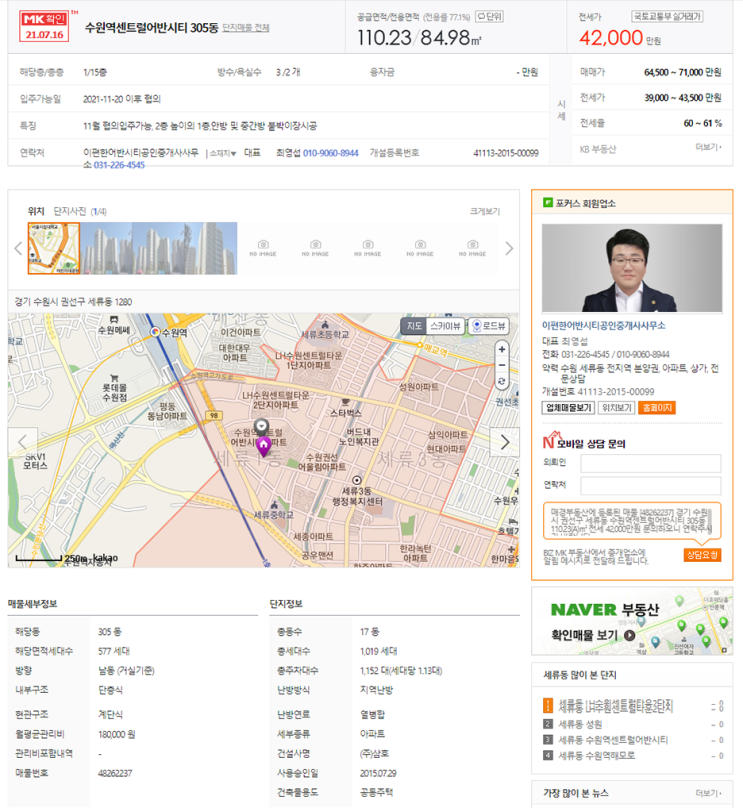Open 세류동 성원 ranking item
The width and height of the screenshot is (743, 808).
pos(580,724)
